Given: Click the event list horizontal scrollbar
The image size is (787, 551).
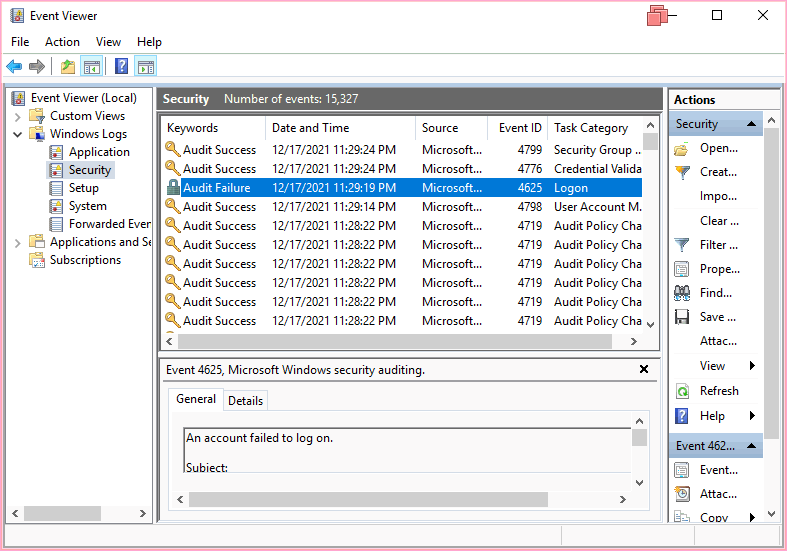Looking at the screenshot, I should tap(400, 341).
